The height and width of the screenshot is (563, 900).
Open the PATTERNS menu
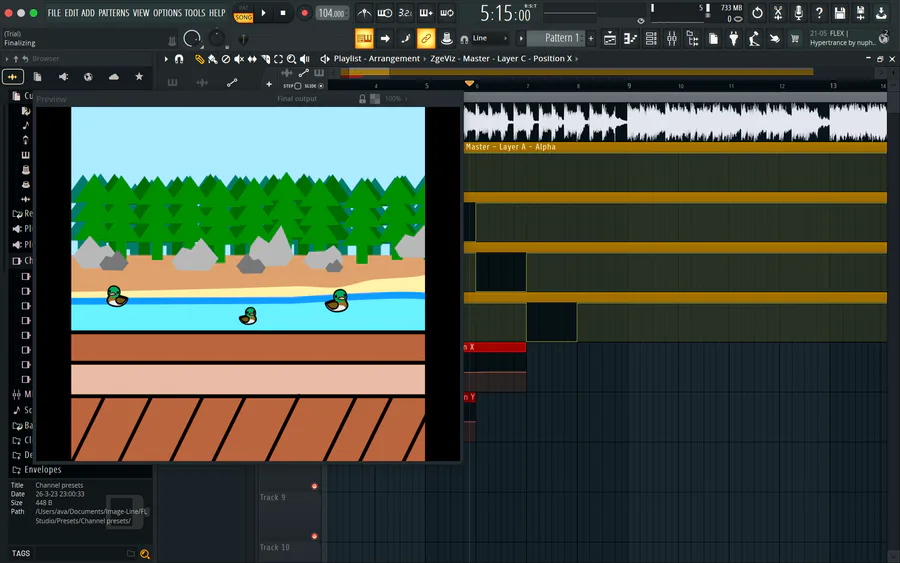(x=114, y=13)
